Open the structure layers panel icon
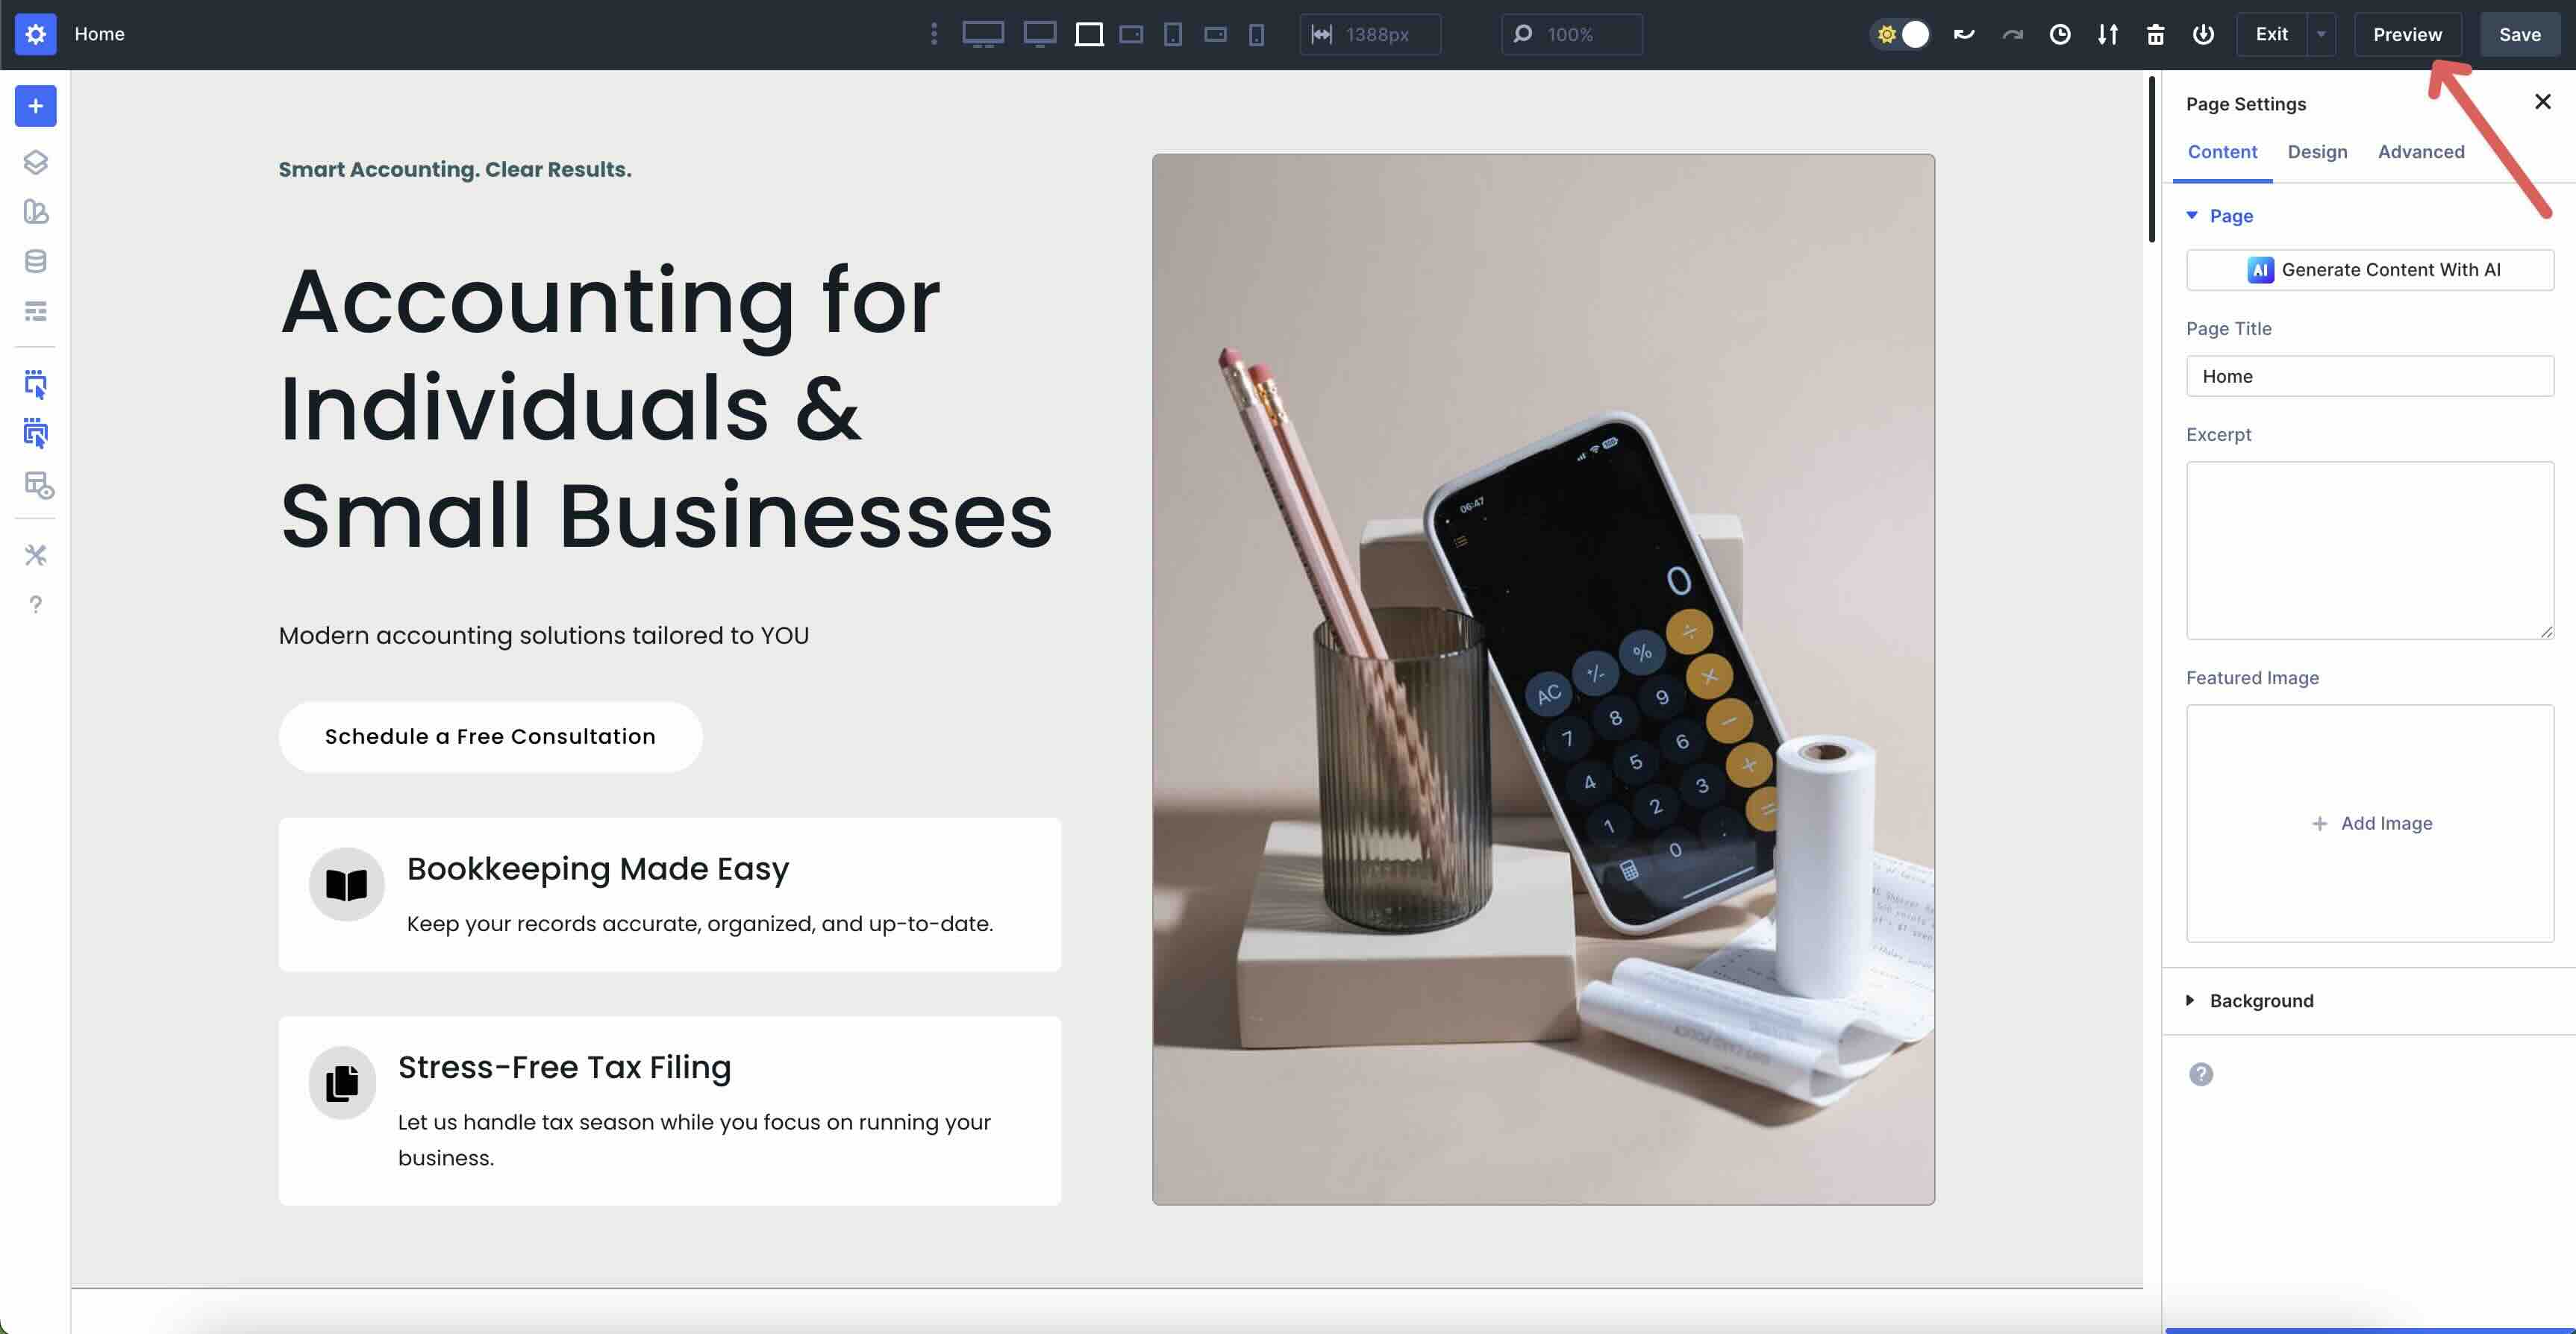Viewport: 2576px width, 1334px height. coord(36,162)
